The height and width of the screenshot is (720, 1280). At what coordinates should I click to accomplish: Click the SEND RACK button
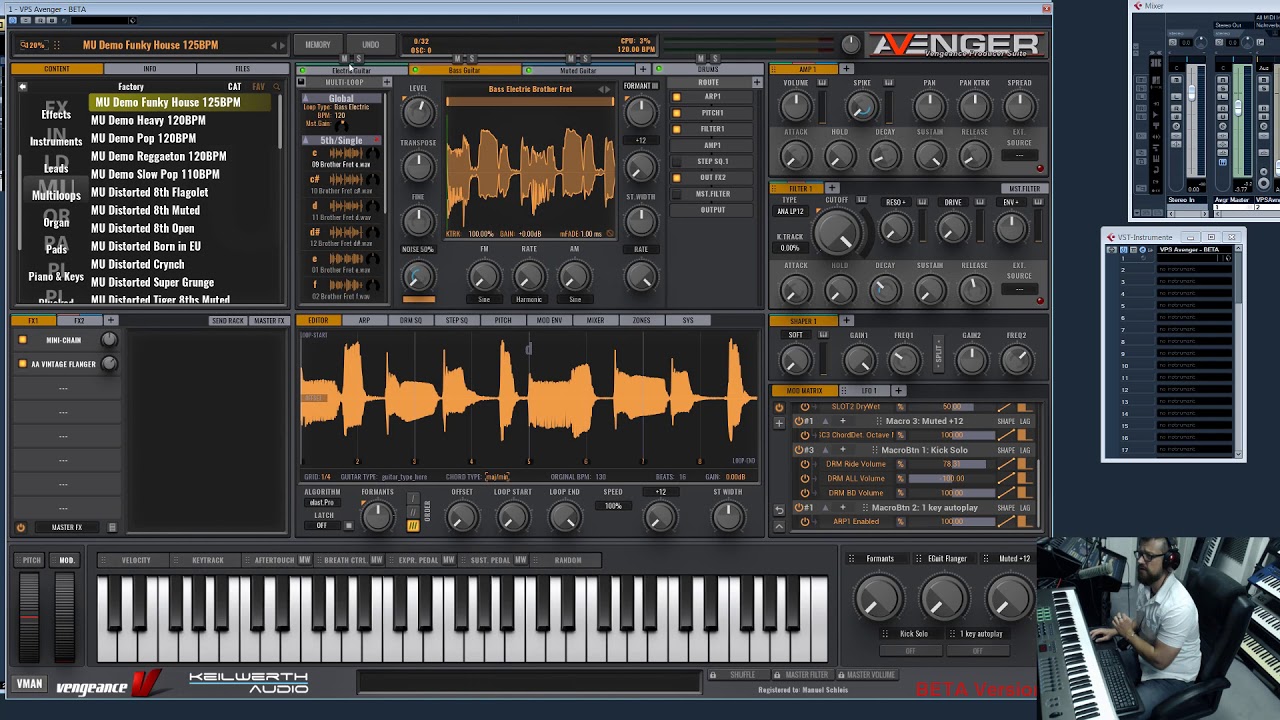(227, 320)
